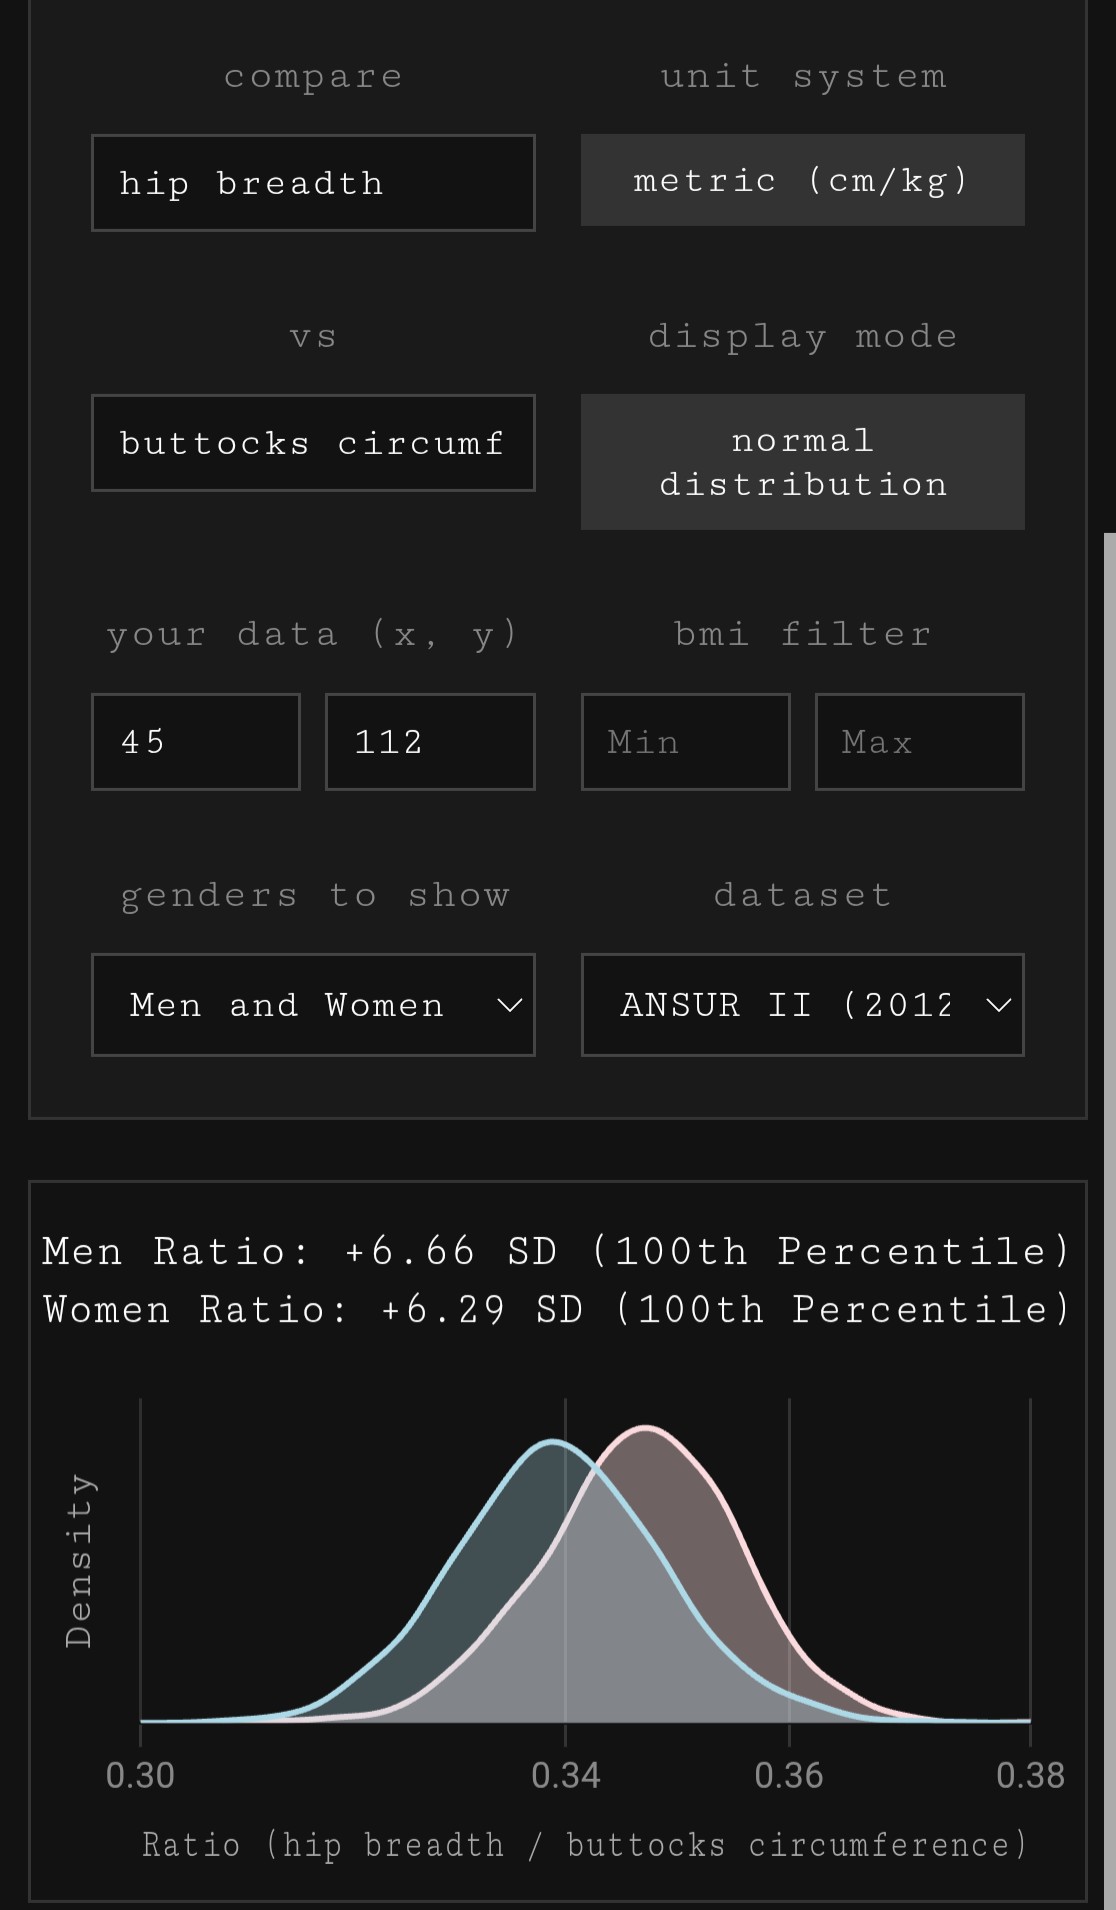Click the 'your data (x, y)' label
Screen dimensions: 1116x1910
click(x=313, y=635)
